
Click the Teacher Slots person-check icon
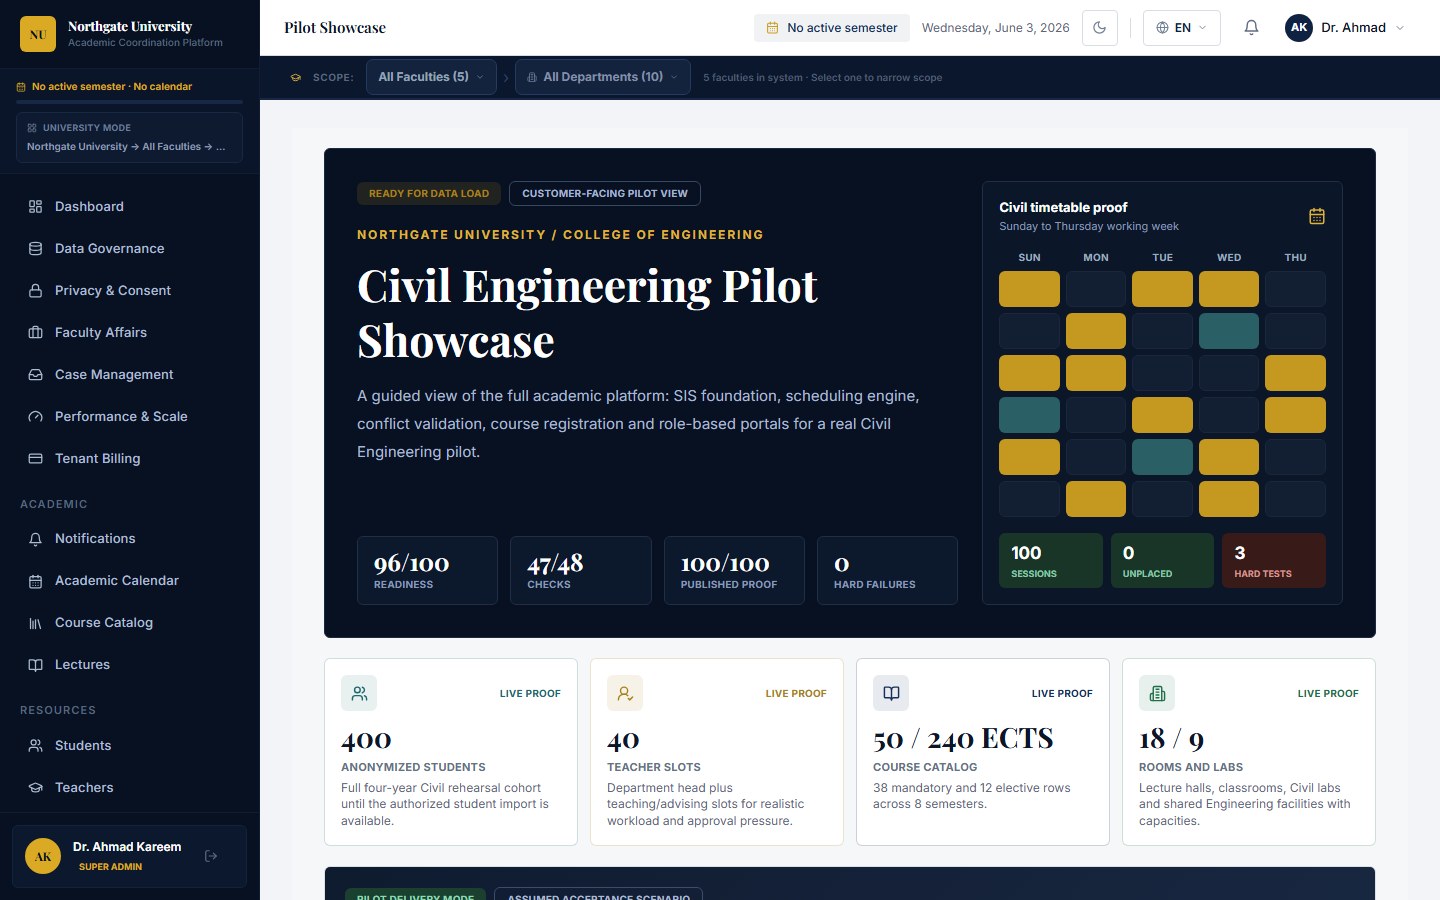click(x=625, y=693)
